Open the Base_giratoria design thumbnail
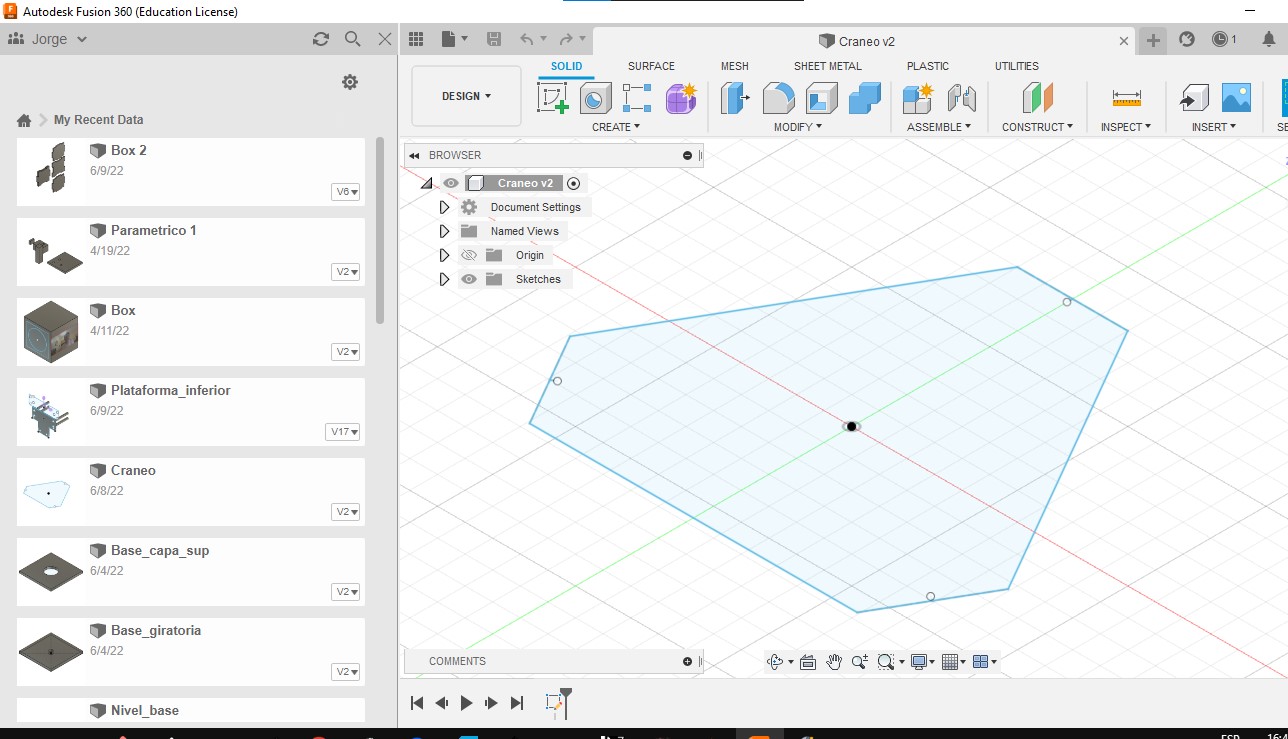This screenshot has height=739, width=1288. coord(50,651)
